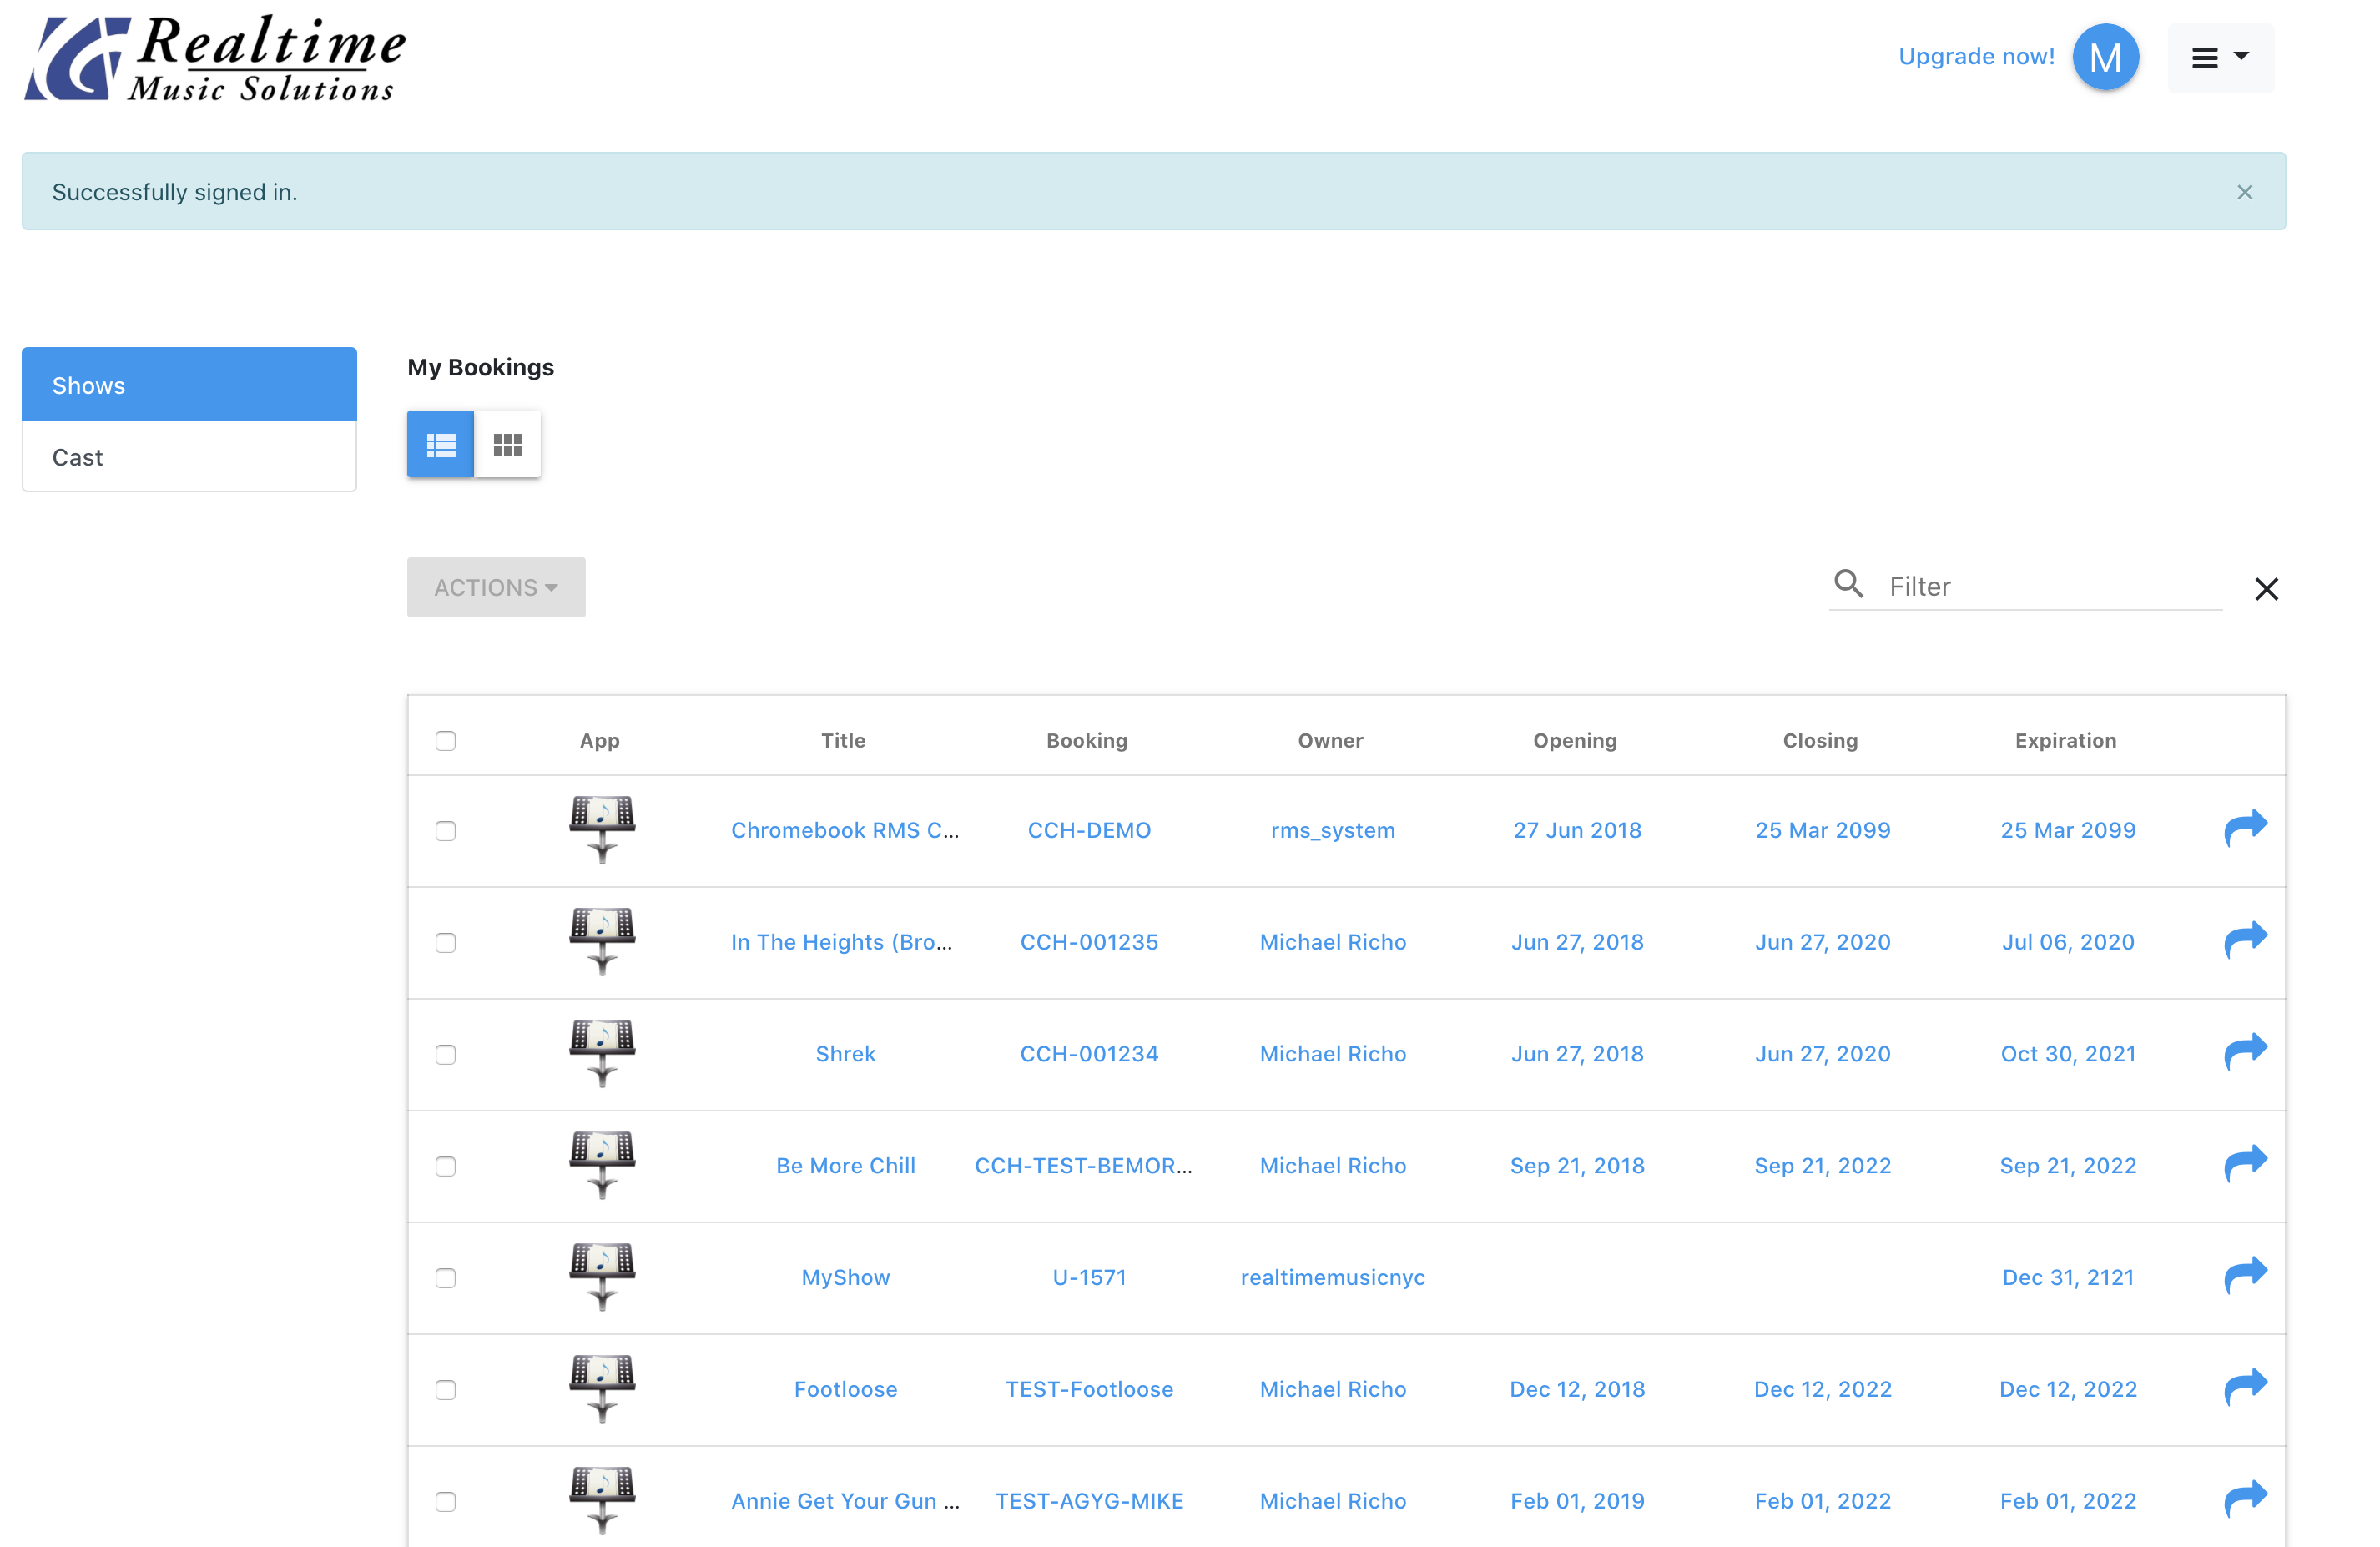Switch to grid view layout
This screenshot has width=2380, height=1547.
click(508, 444)
